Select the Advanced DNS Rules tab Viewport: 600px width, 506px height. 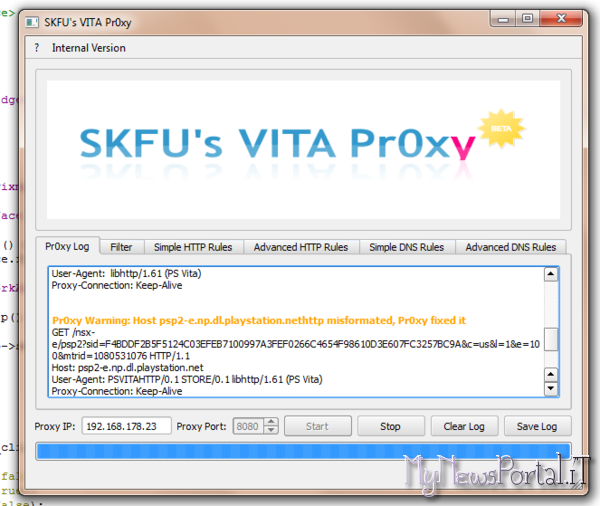(511, 247)
